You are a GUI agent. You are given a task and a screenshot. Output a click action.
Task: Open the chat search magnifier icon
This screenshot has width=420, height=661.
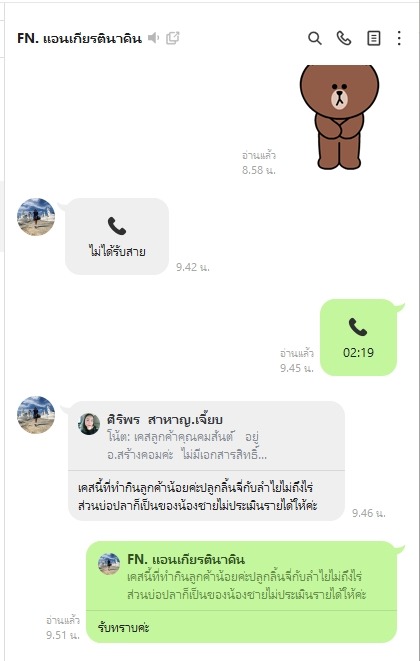click(x=315, y=38)
